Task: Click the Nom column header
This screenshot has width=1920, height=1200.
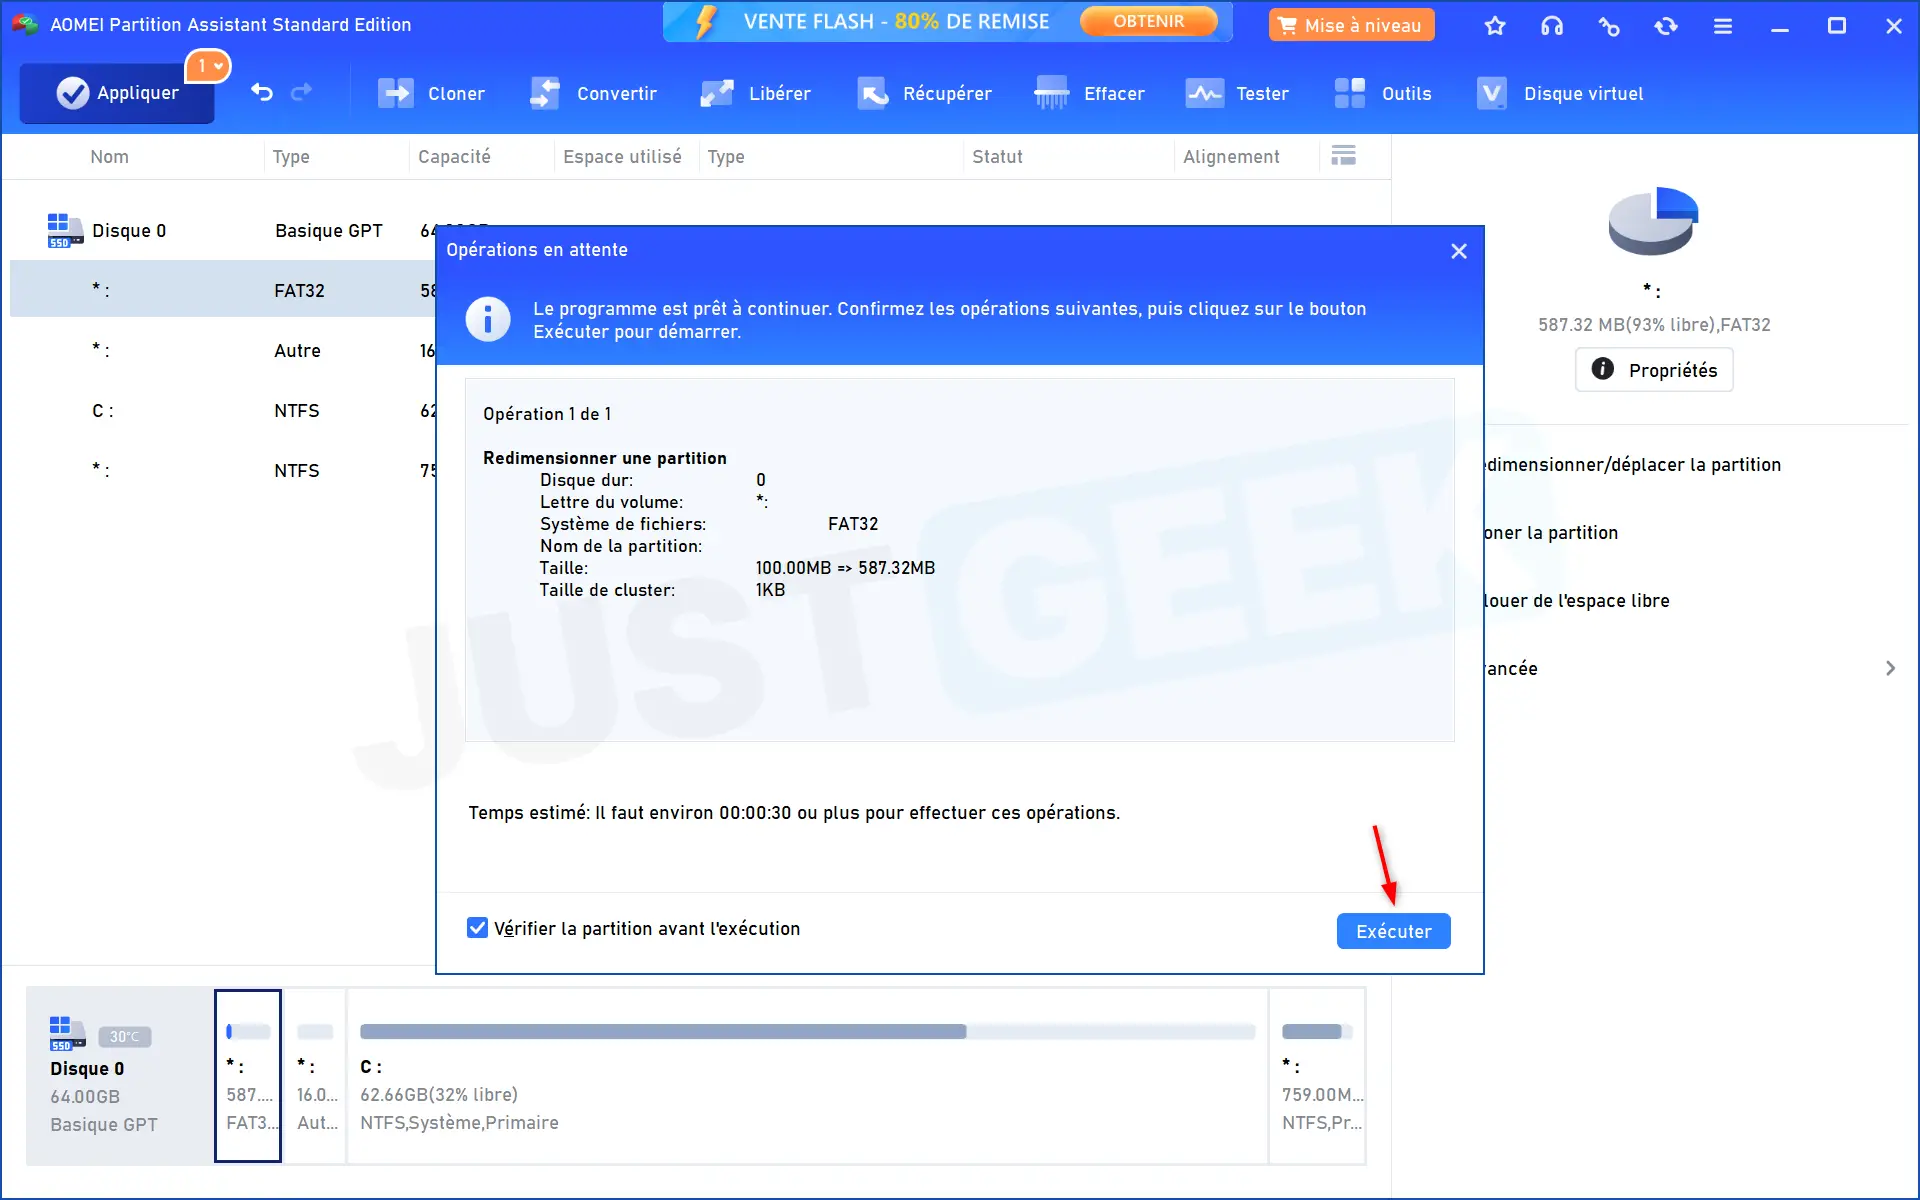Action: point(109,157)
